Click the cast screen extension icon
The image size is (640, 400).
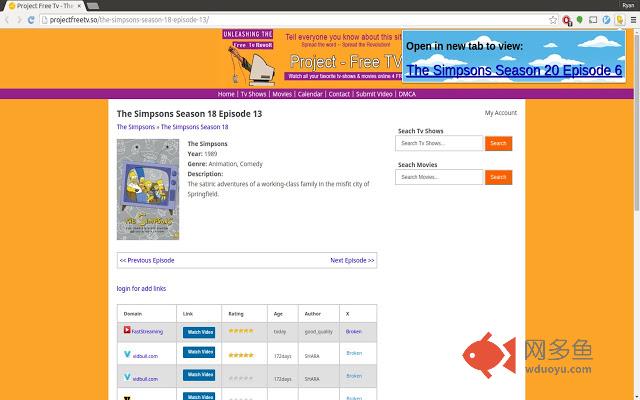click(593, 20)
